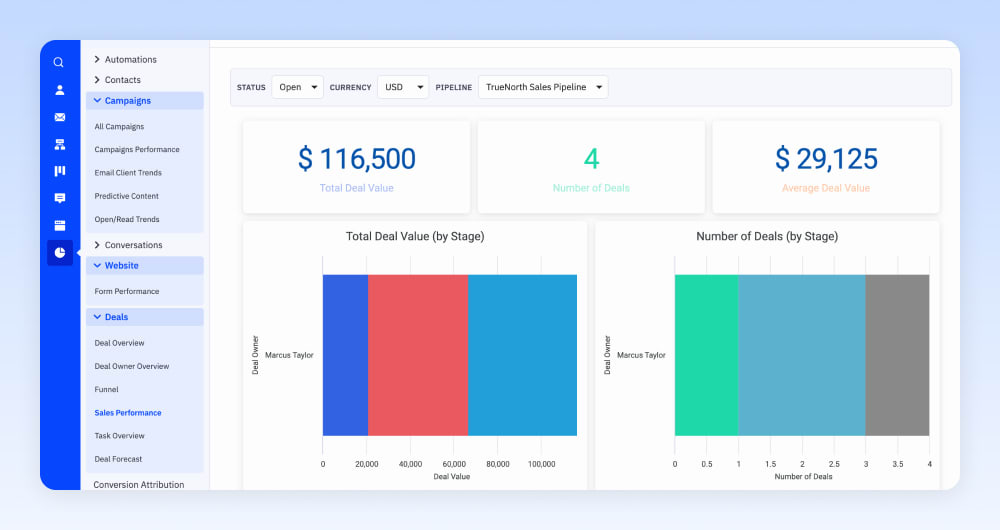1000x530 pixels.
Task: Click the Number of Deals (by Stage) title
Action: pyautogui.click(x=767, y=237)
